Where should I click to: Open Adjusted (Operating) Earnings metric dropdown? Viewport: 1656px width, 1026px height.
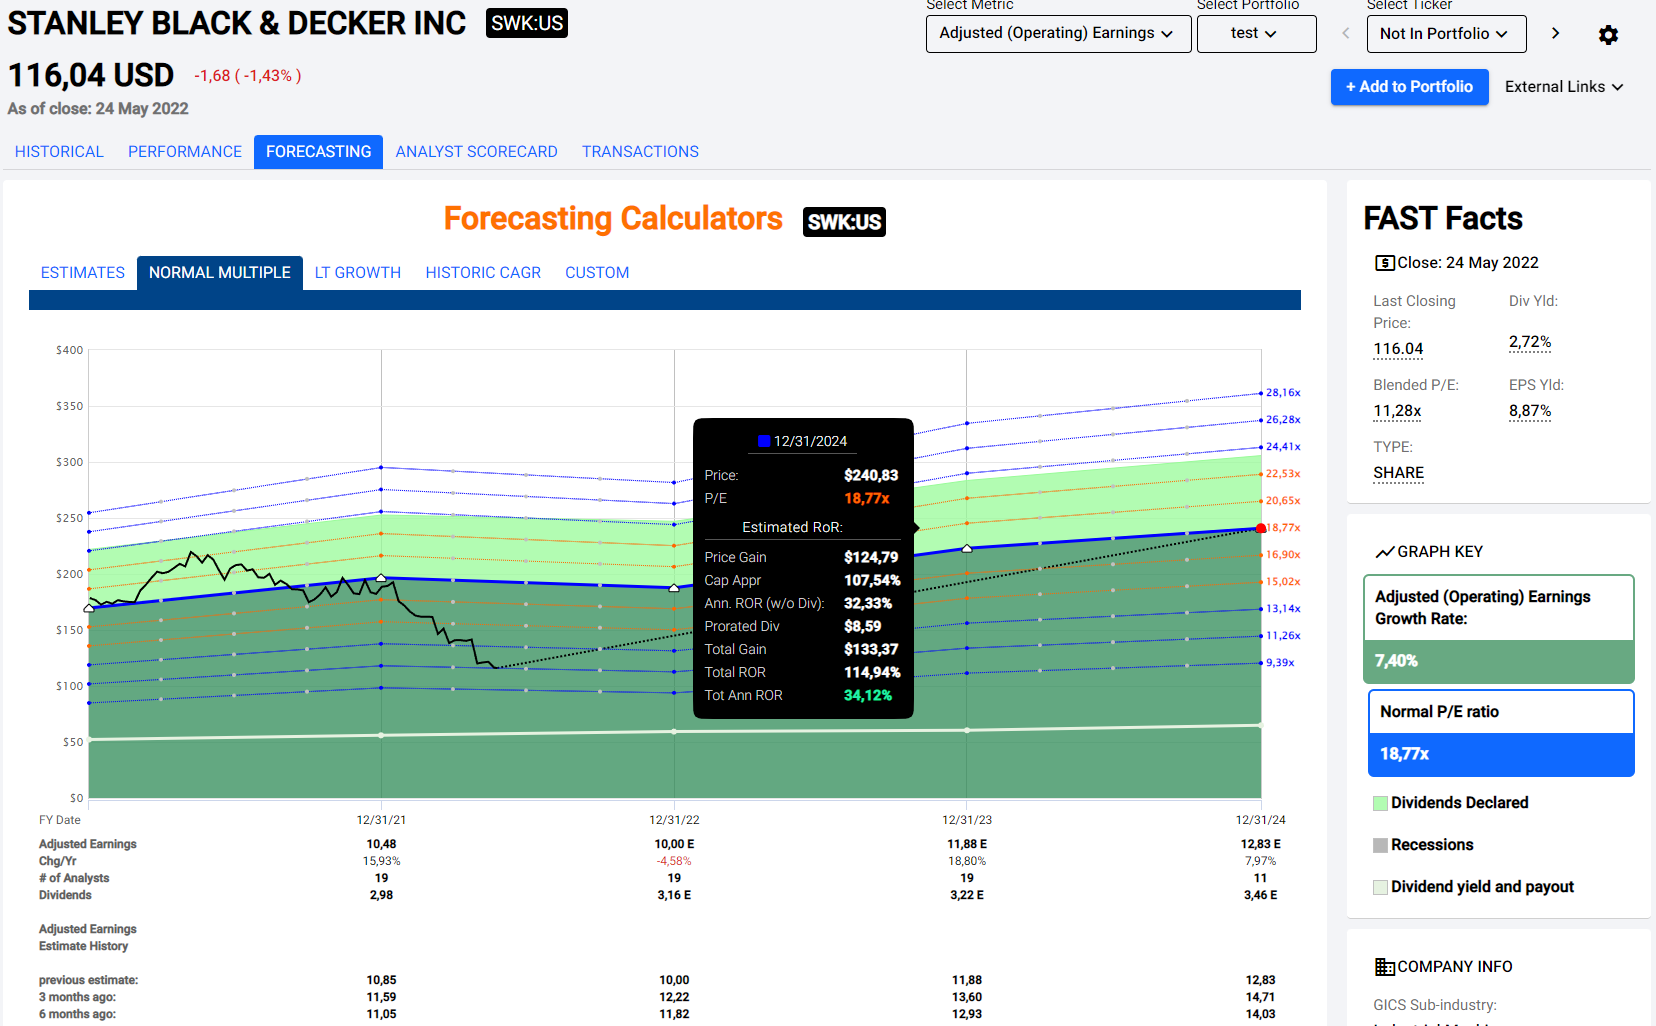[x=1057, y=33]
